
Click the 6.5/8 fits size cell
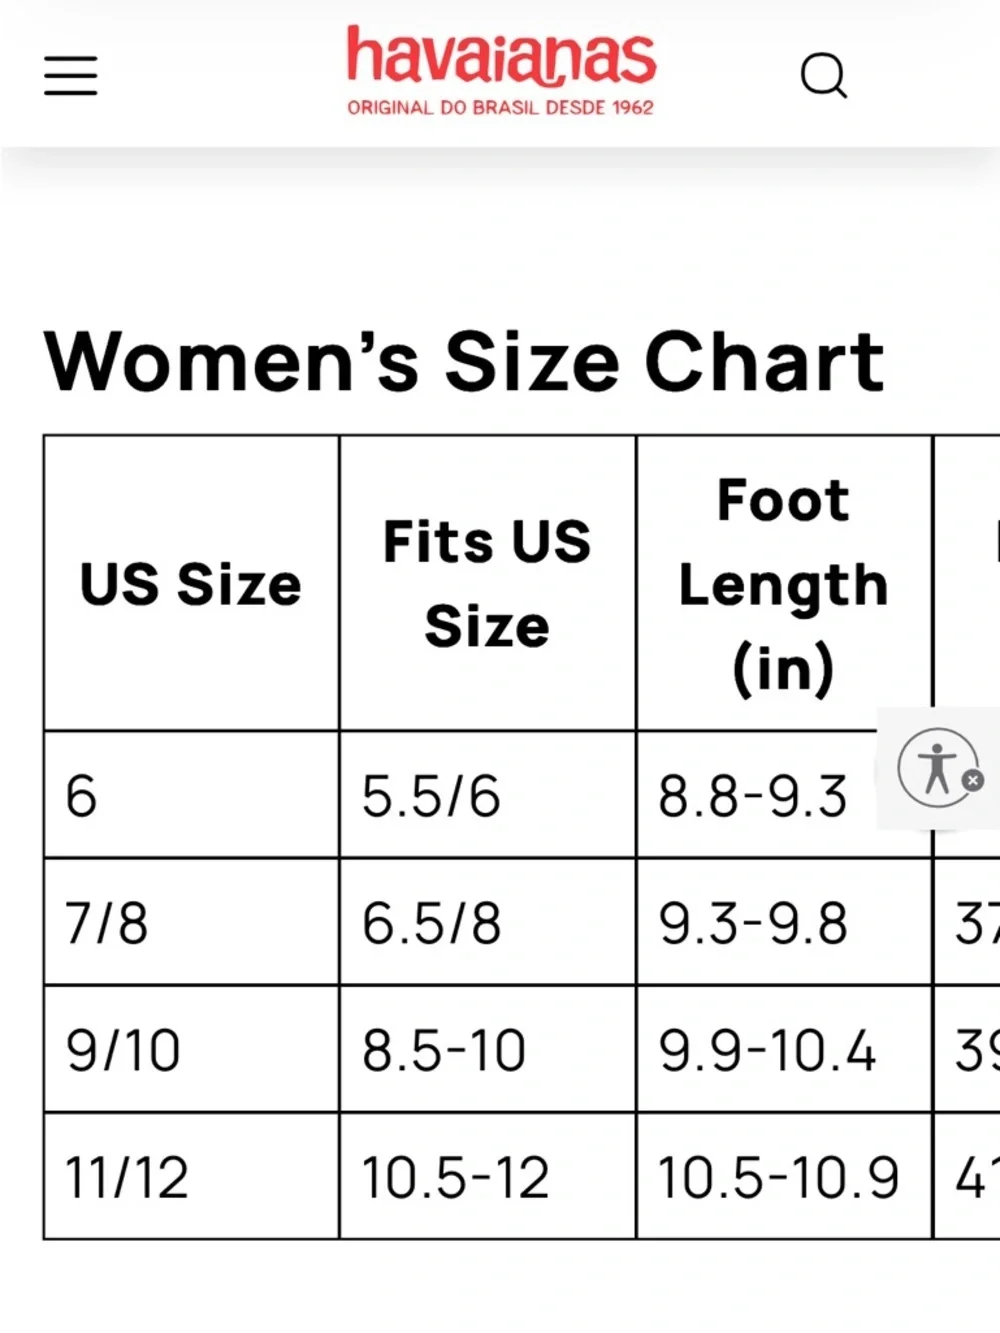click(x=487, y=922)
